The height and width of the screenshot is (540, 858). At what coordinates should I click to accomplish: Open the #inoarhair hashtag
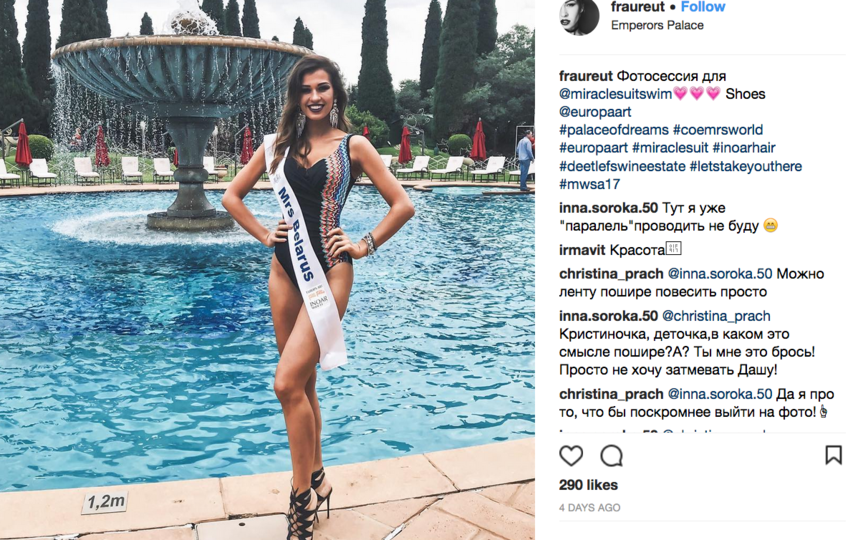coord(744,148)
